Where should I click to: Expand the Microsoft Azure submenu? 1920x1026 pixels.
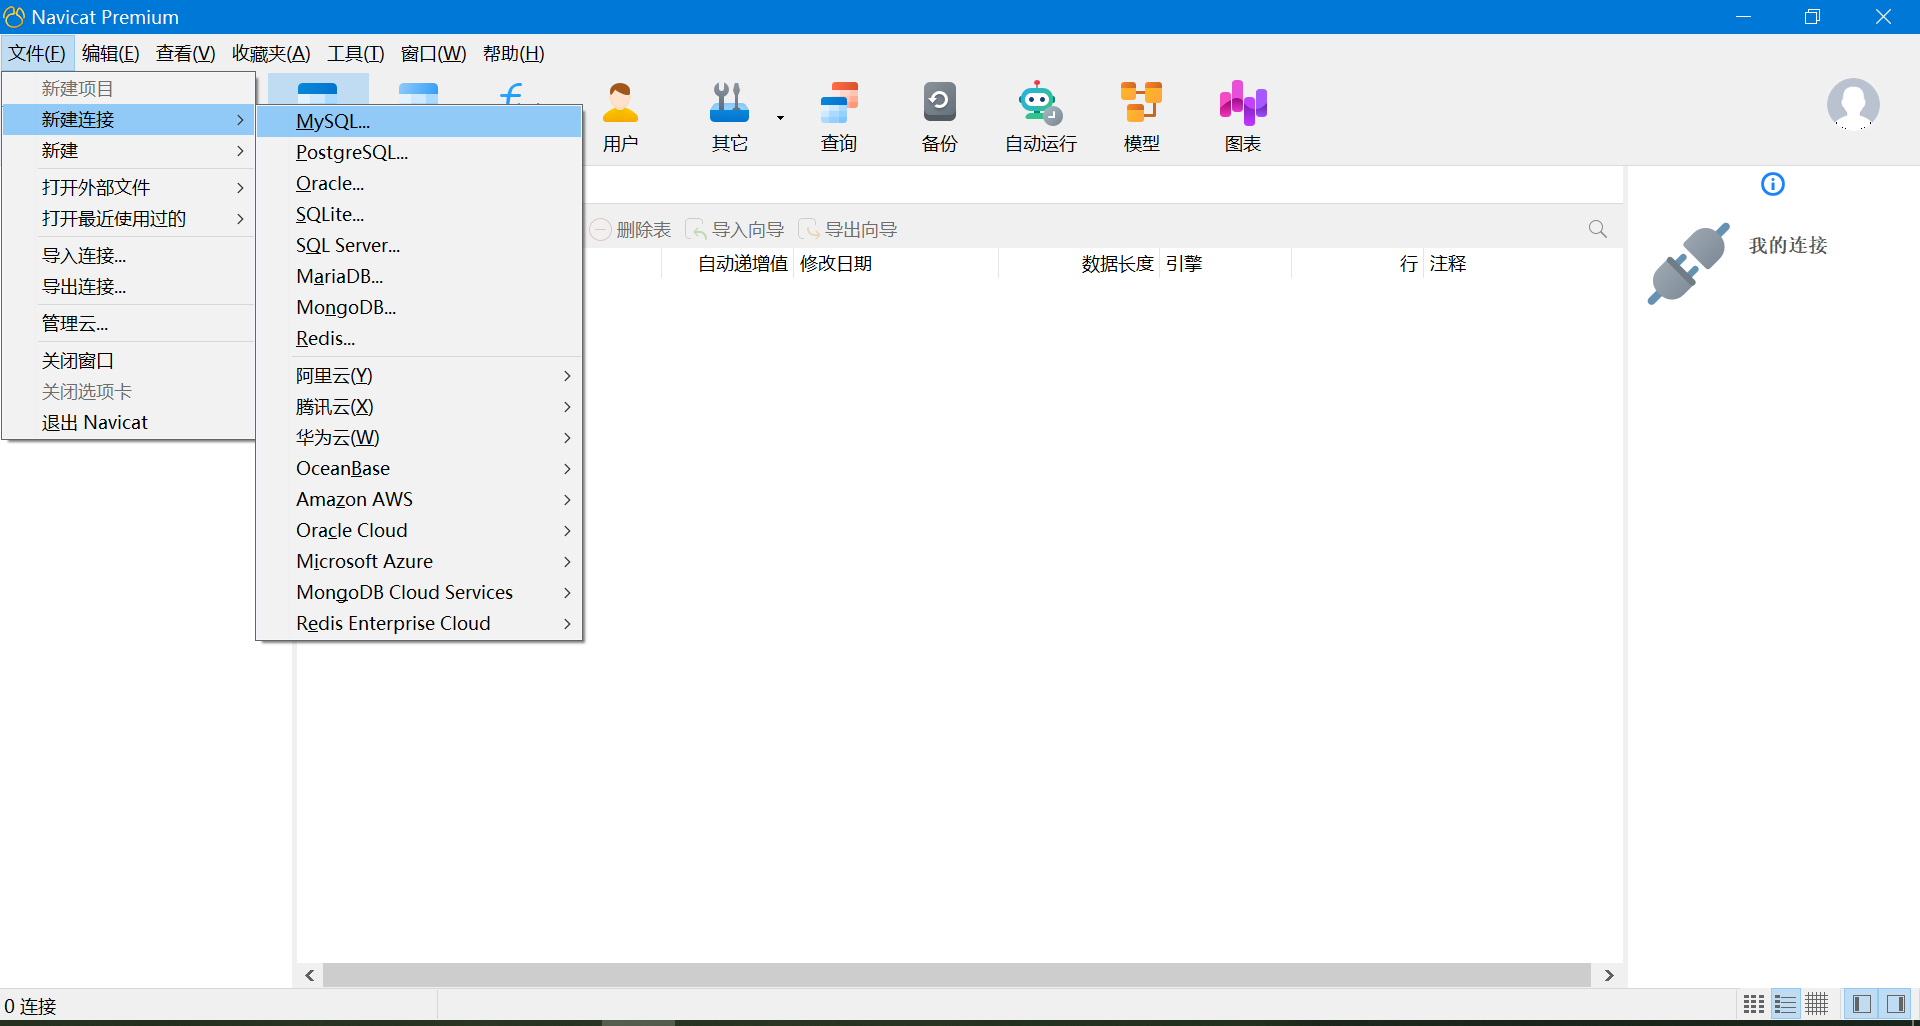[420, 561]
